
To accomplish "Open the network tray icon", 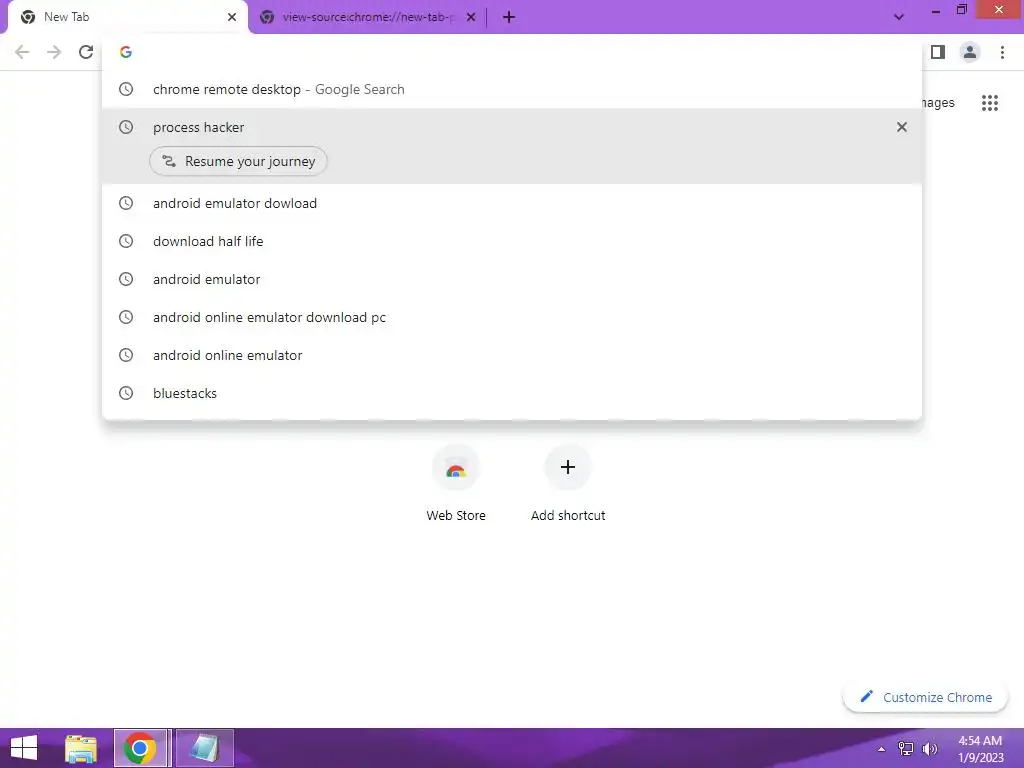I will pos(906,749).
